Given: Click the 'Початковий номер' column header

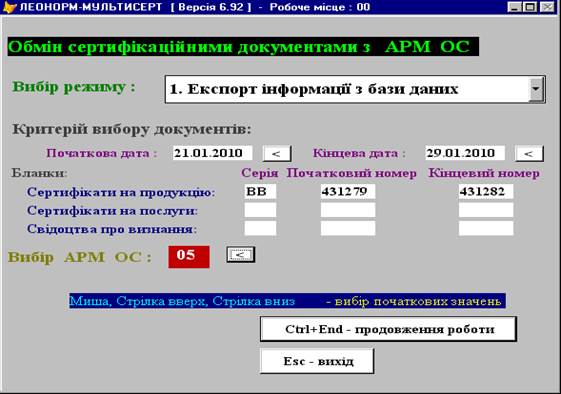Looking at the screenshot, I should click(351, 173).
